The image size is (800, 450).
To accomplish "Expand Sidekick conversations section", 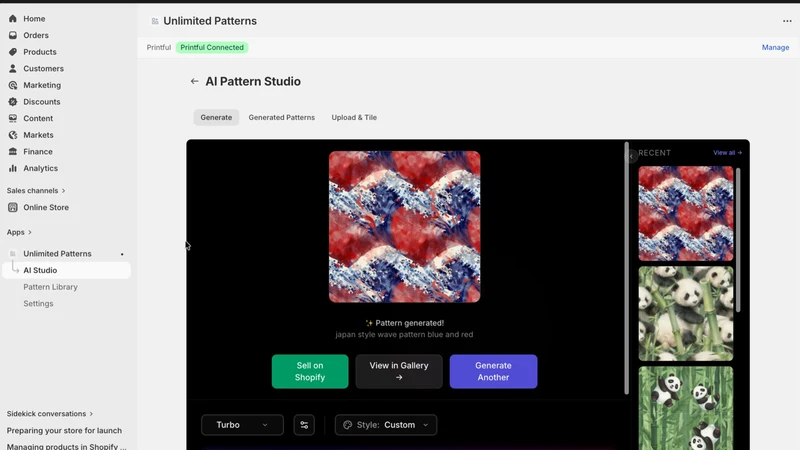I will 50,414.
